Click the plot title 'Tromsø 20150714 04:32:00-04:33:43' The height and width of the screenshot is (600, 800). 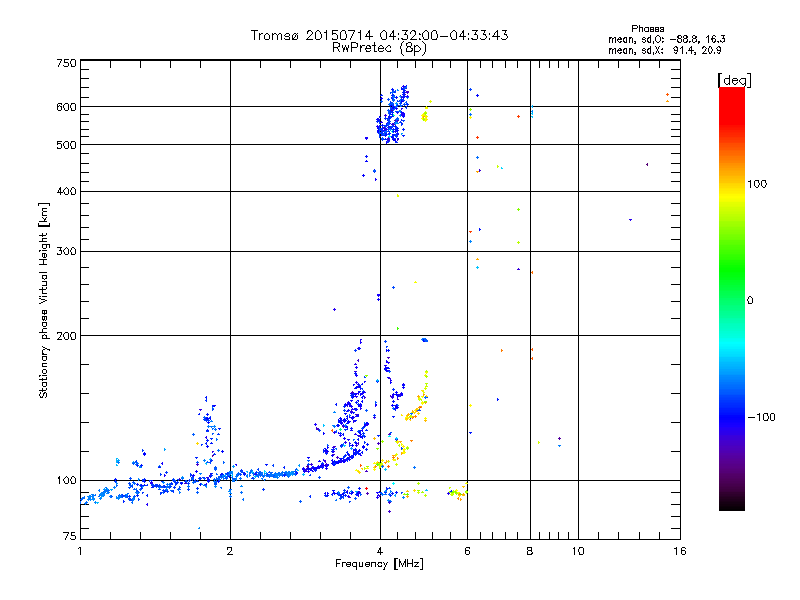tap(379, 35)
